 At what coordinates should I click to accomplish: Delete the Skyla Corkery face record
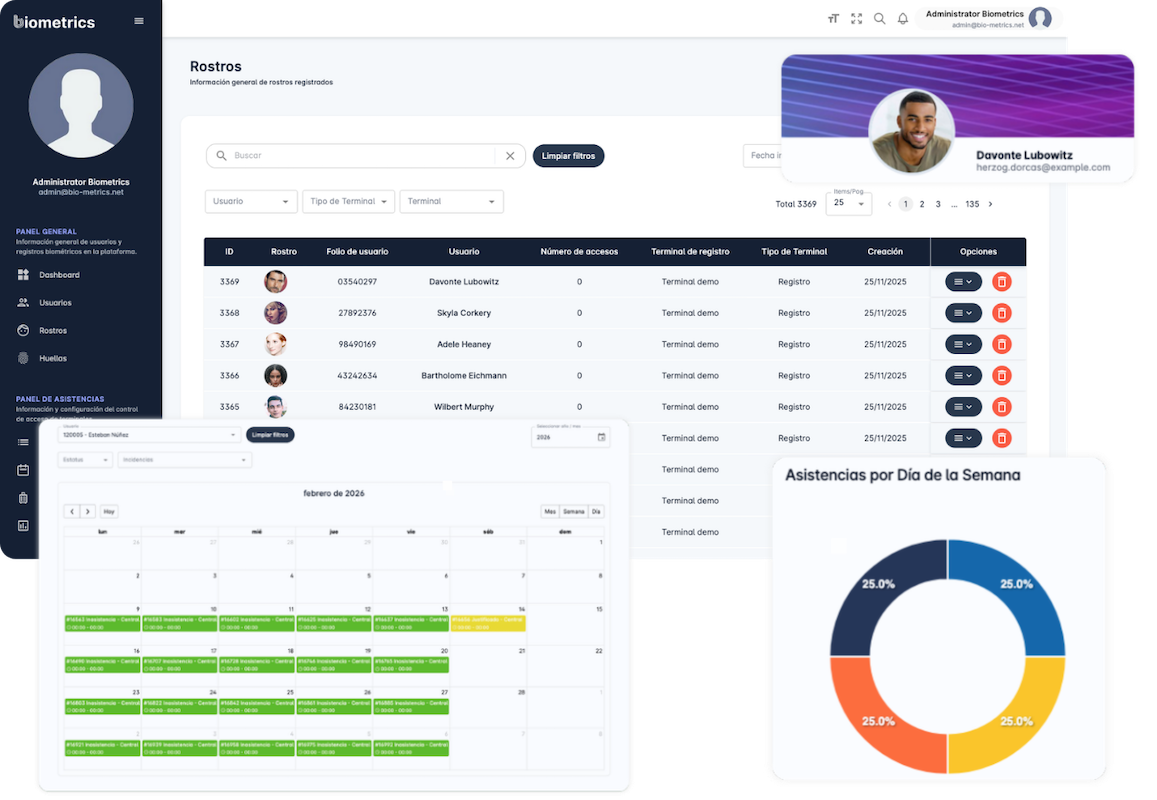coord(1001,313)
